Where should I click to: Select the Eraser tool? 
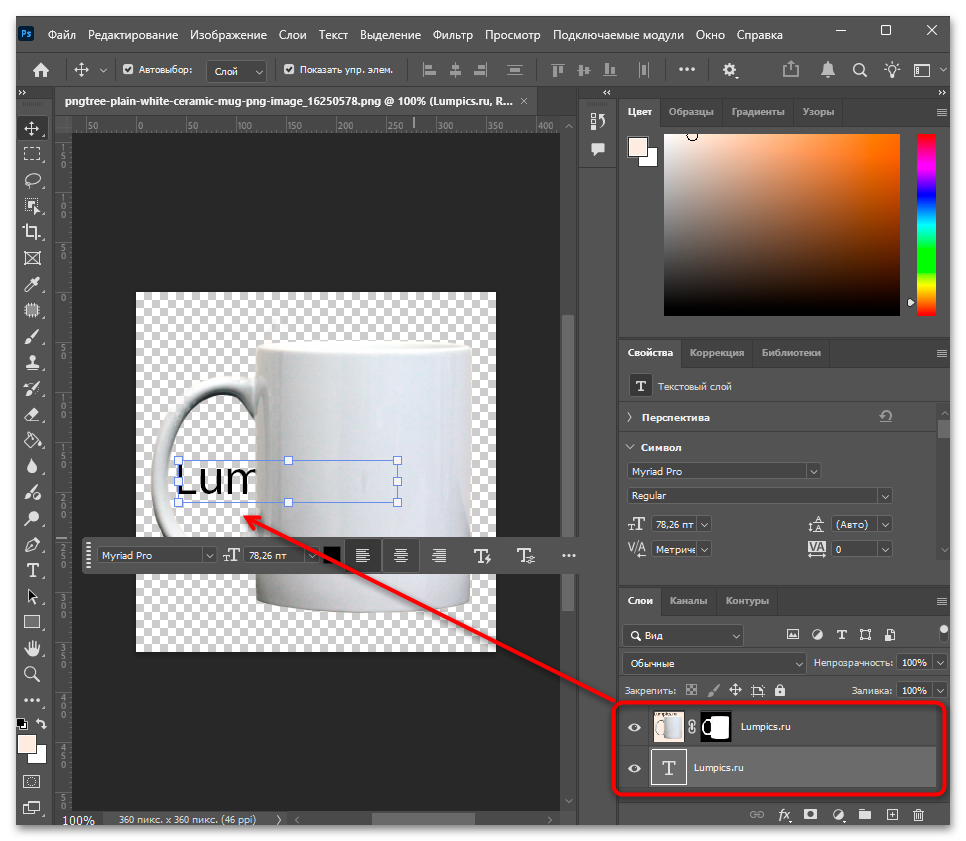coord(32,415)
